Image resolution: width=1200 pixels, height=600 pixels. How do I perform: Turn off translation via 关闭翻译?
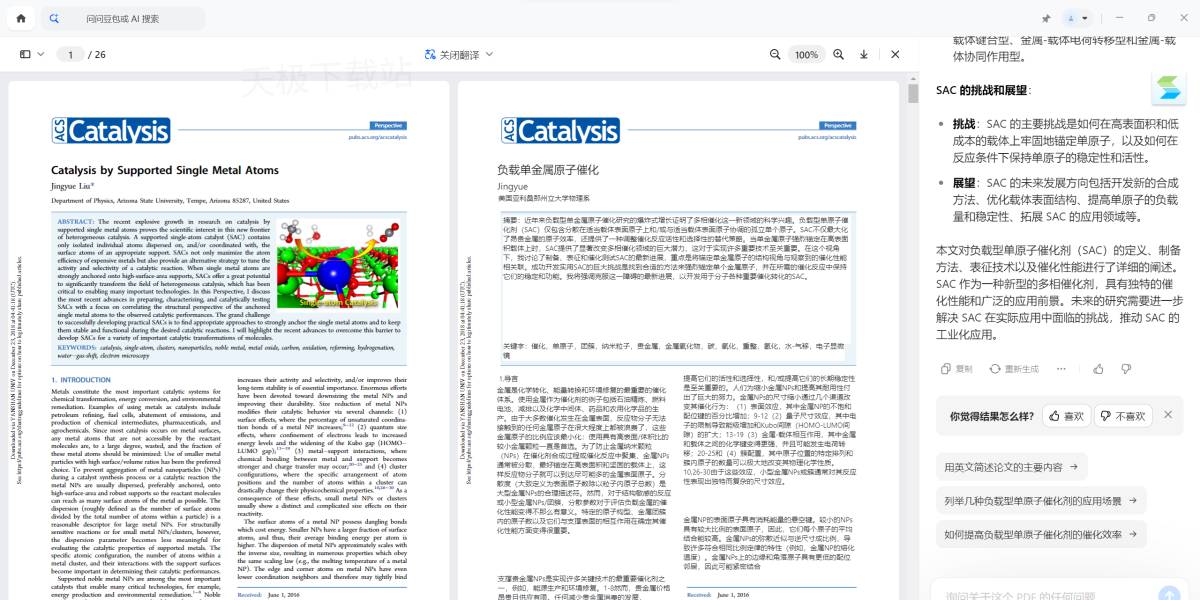coord(452,54)
